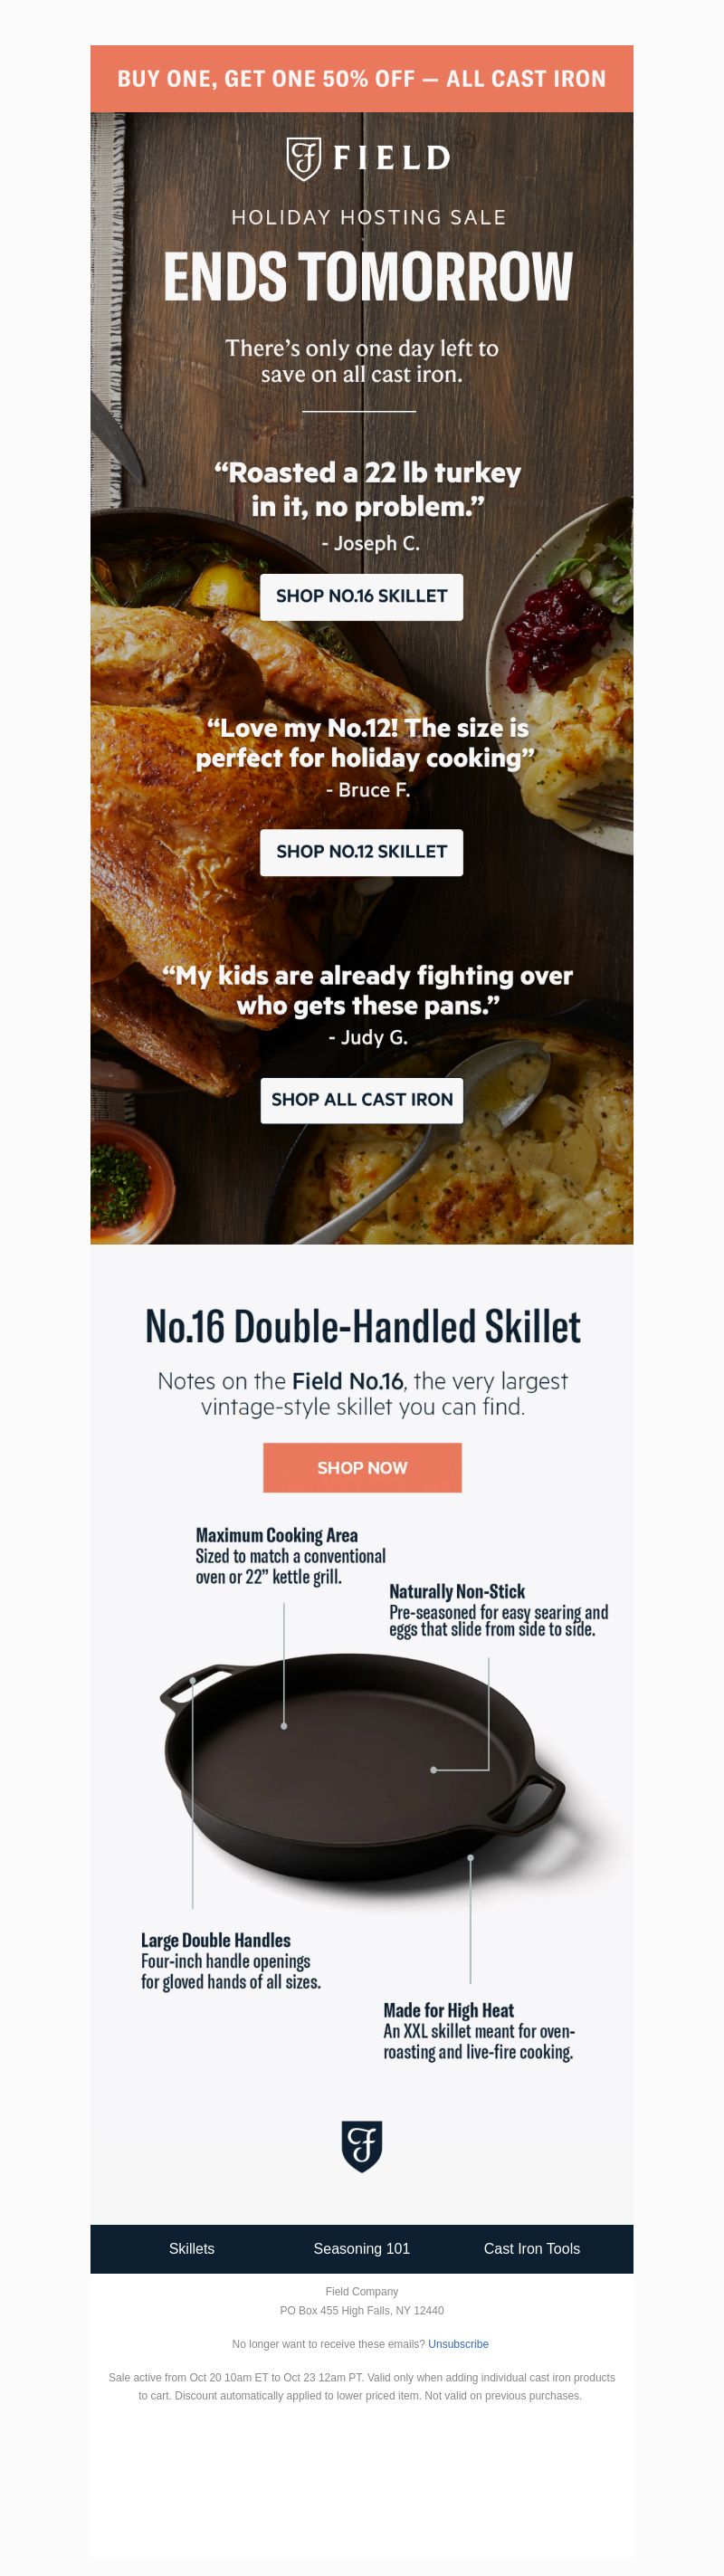
Task: Open the Cast Iron Tools footer item
Action: pos(532,2248)
